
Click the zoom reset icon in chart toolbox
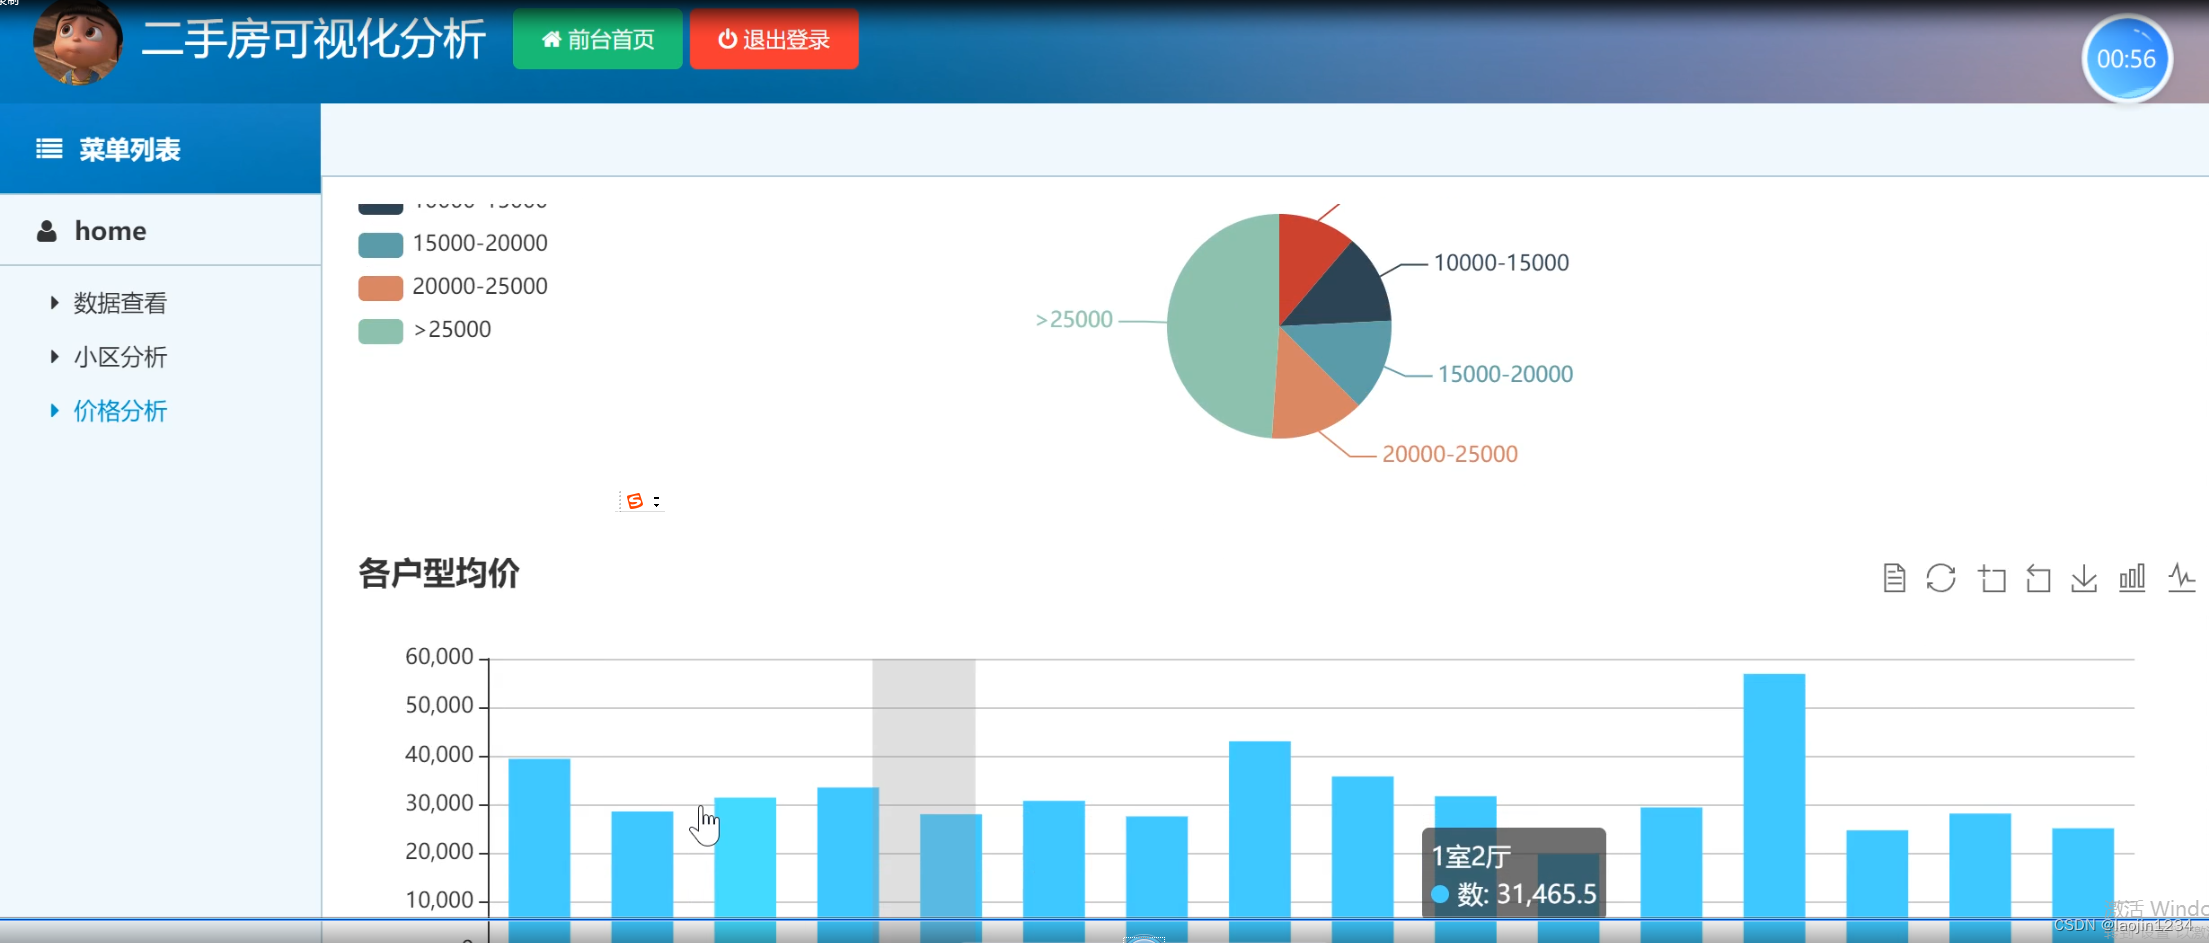[2038, 578]
